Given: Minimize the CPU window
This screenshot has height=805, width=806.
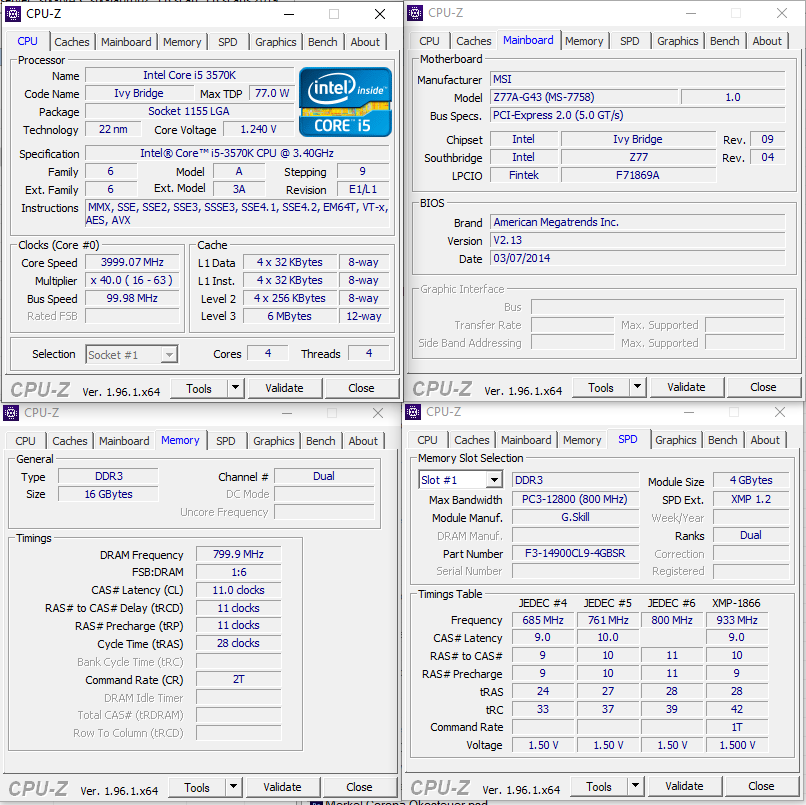Looking at the screenshot, I should click(289, 14).
